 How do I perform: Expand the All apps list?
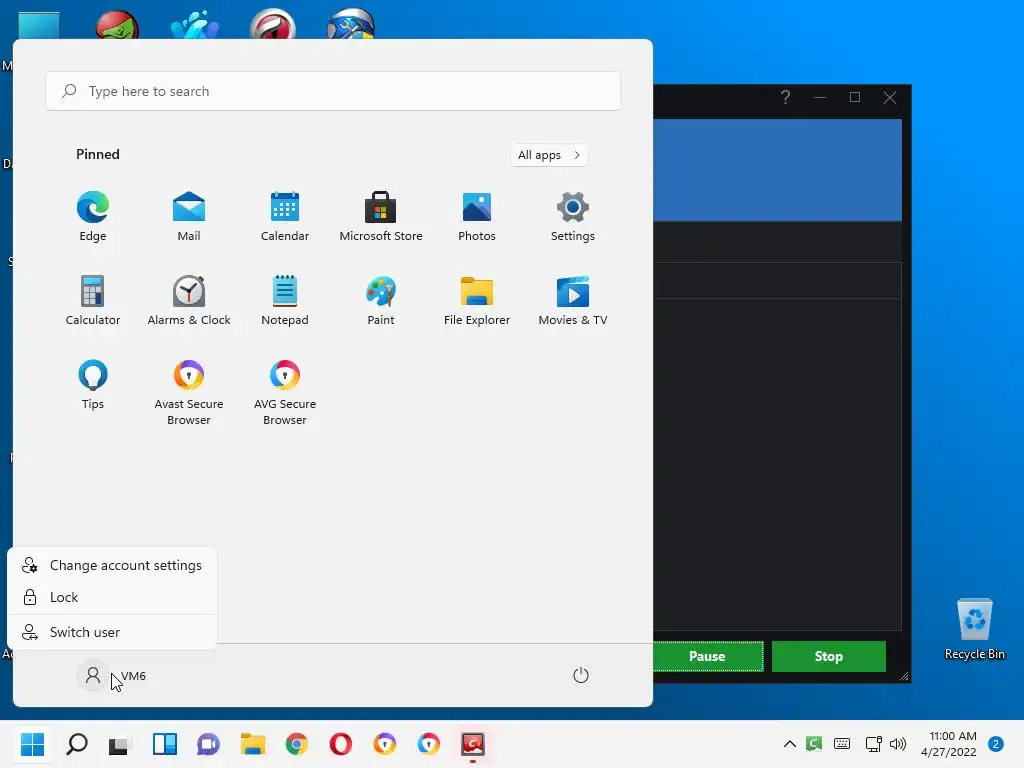pyautogui.click(x=549, y=155)
